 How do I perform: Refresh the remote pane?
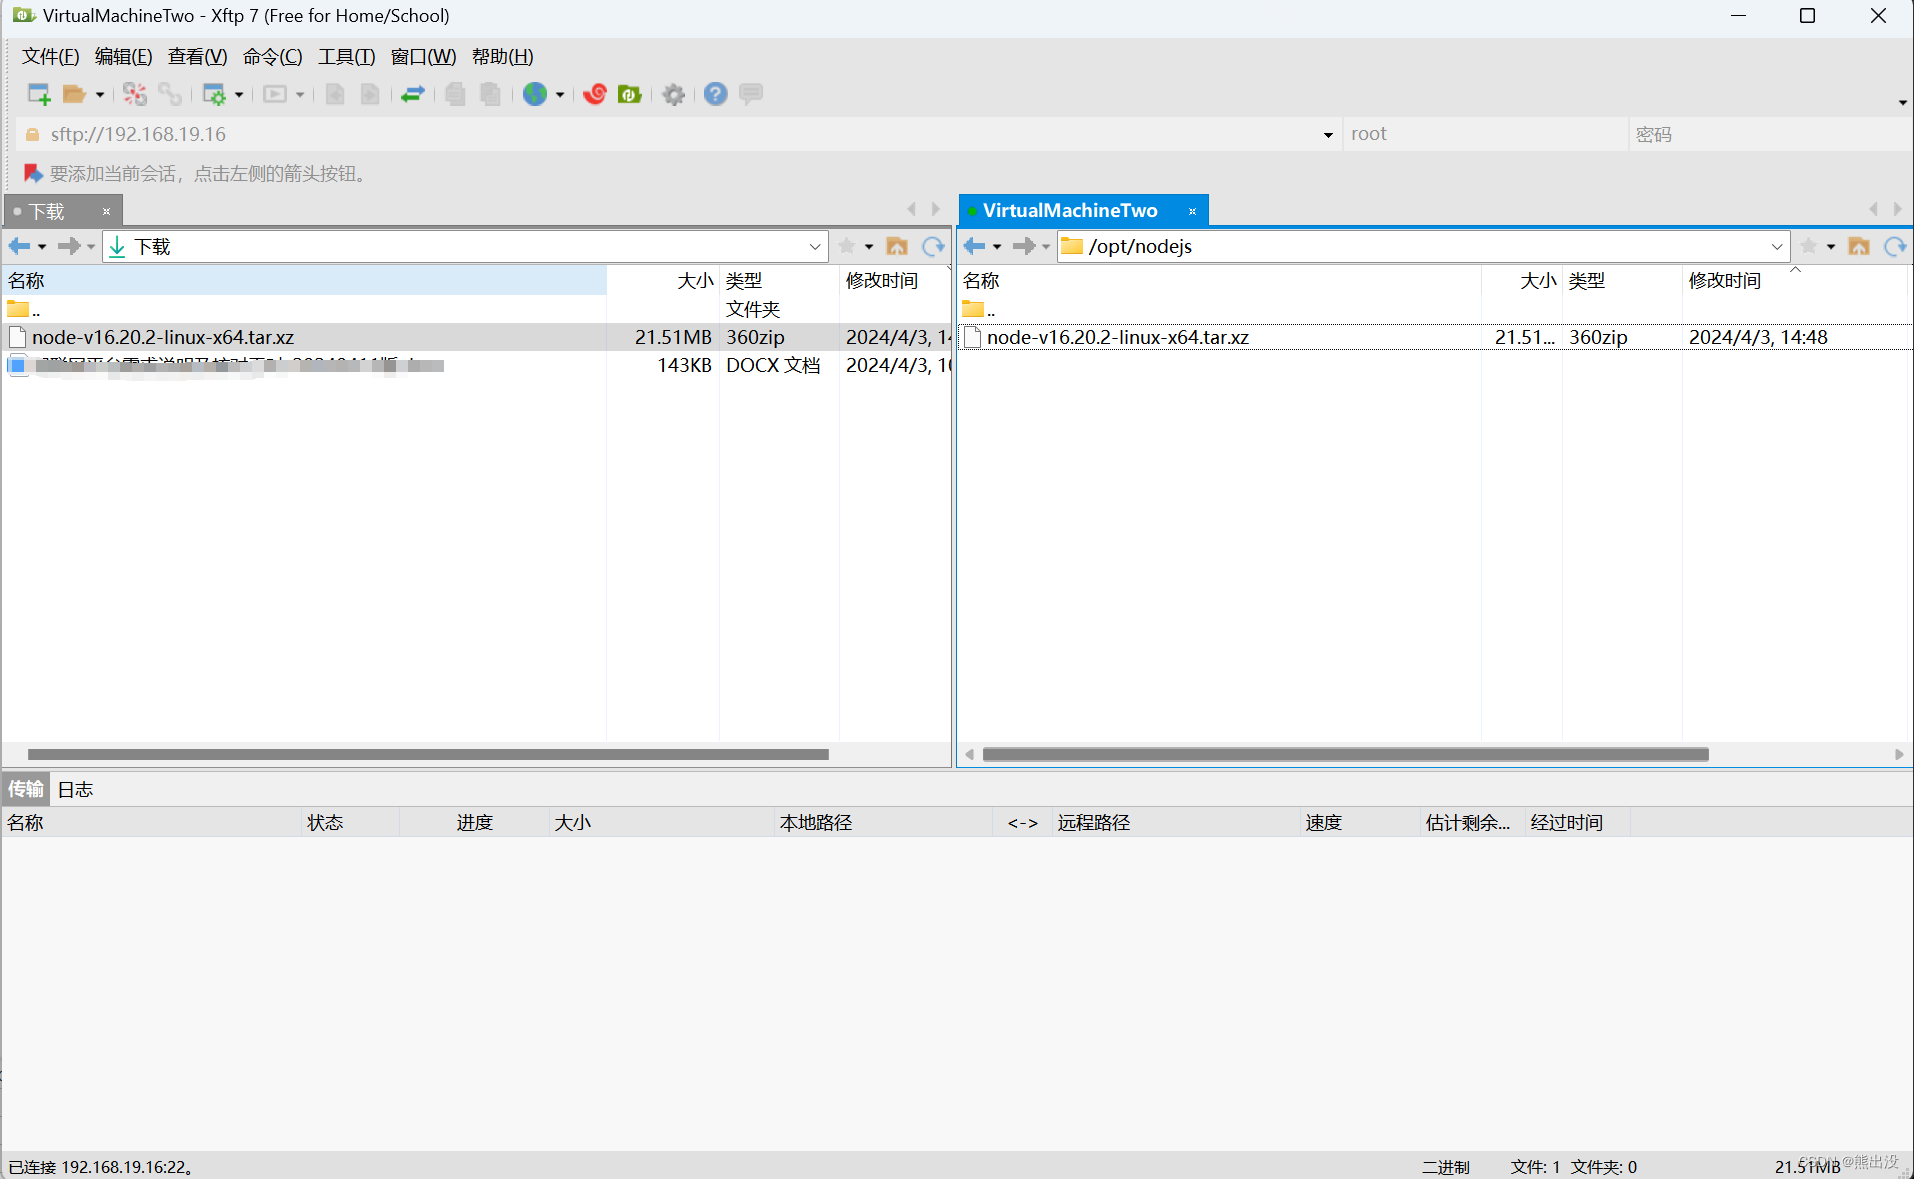coord(1895,246)
